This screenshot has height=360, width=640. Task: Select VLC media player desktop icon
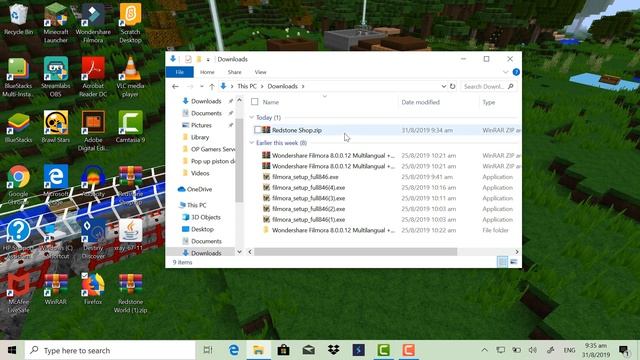point(130,77)
